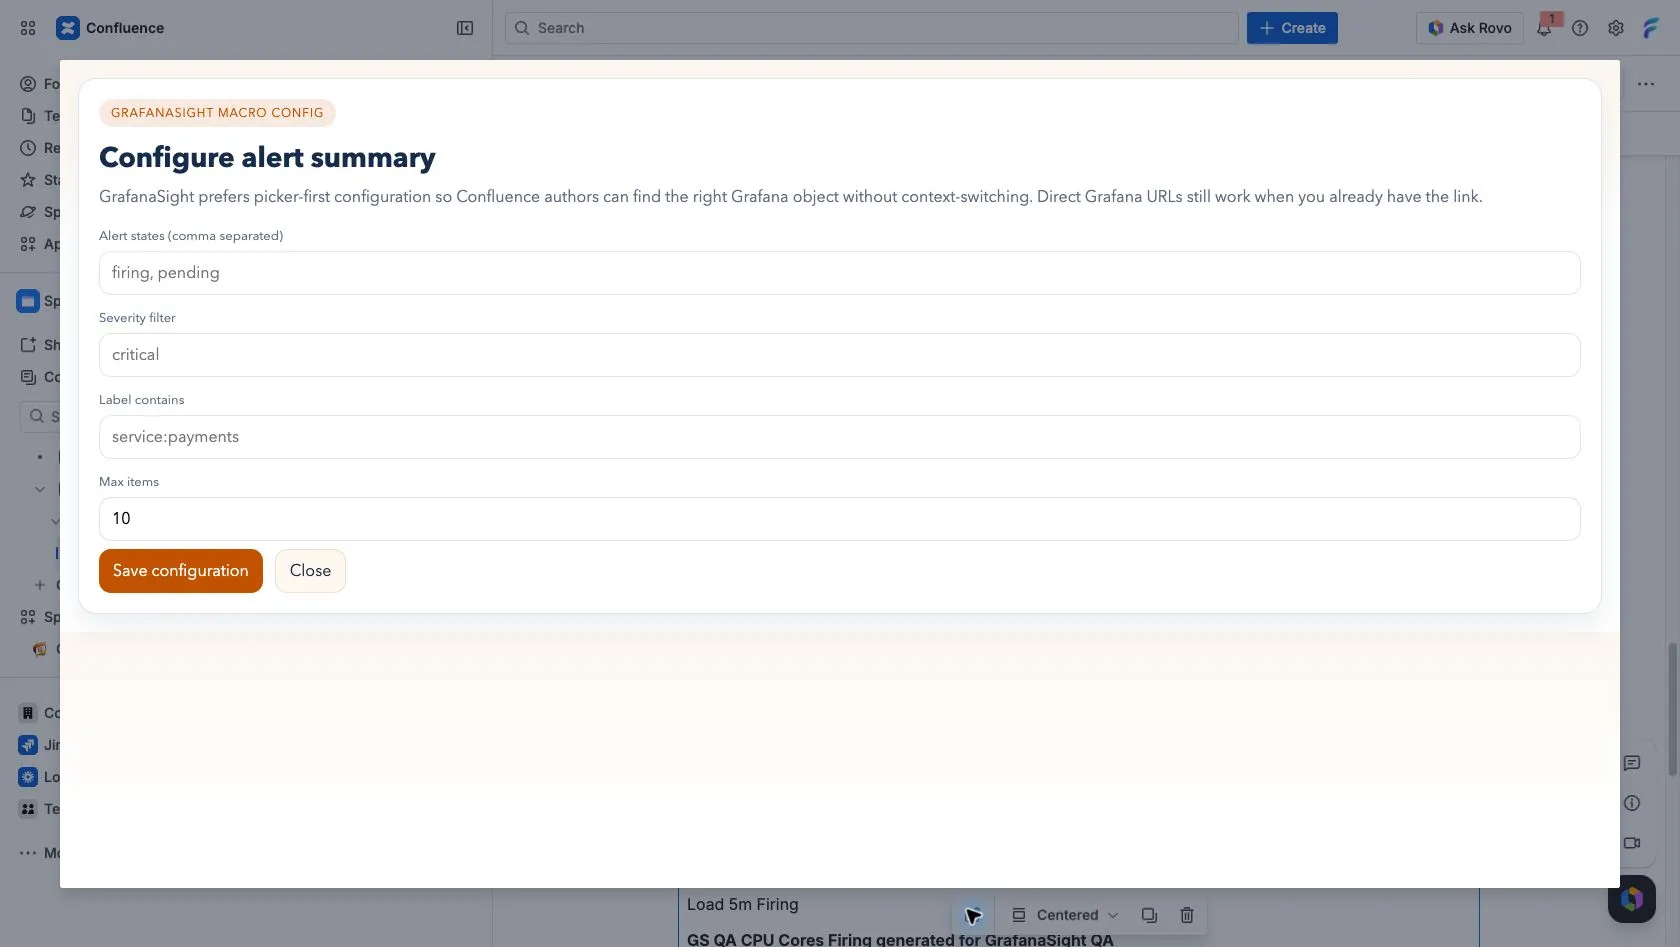The width and height of the screenshot is (1680, 947).
Task: Open the profile avatar menu
Action: (x=1652, y=28)
